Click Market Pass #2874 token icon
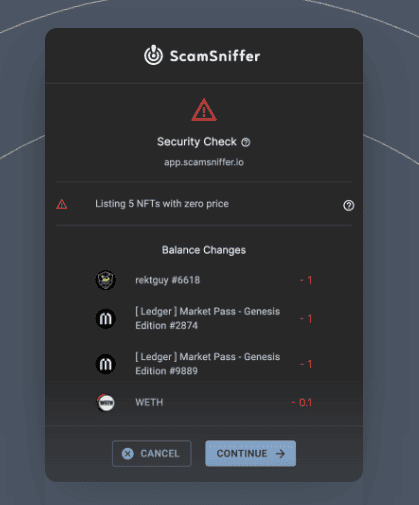The width and height of the screenshot is (419, 505). pyautogui.click(x=106, y=319)
